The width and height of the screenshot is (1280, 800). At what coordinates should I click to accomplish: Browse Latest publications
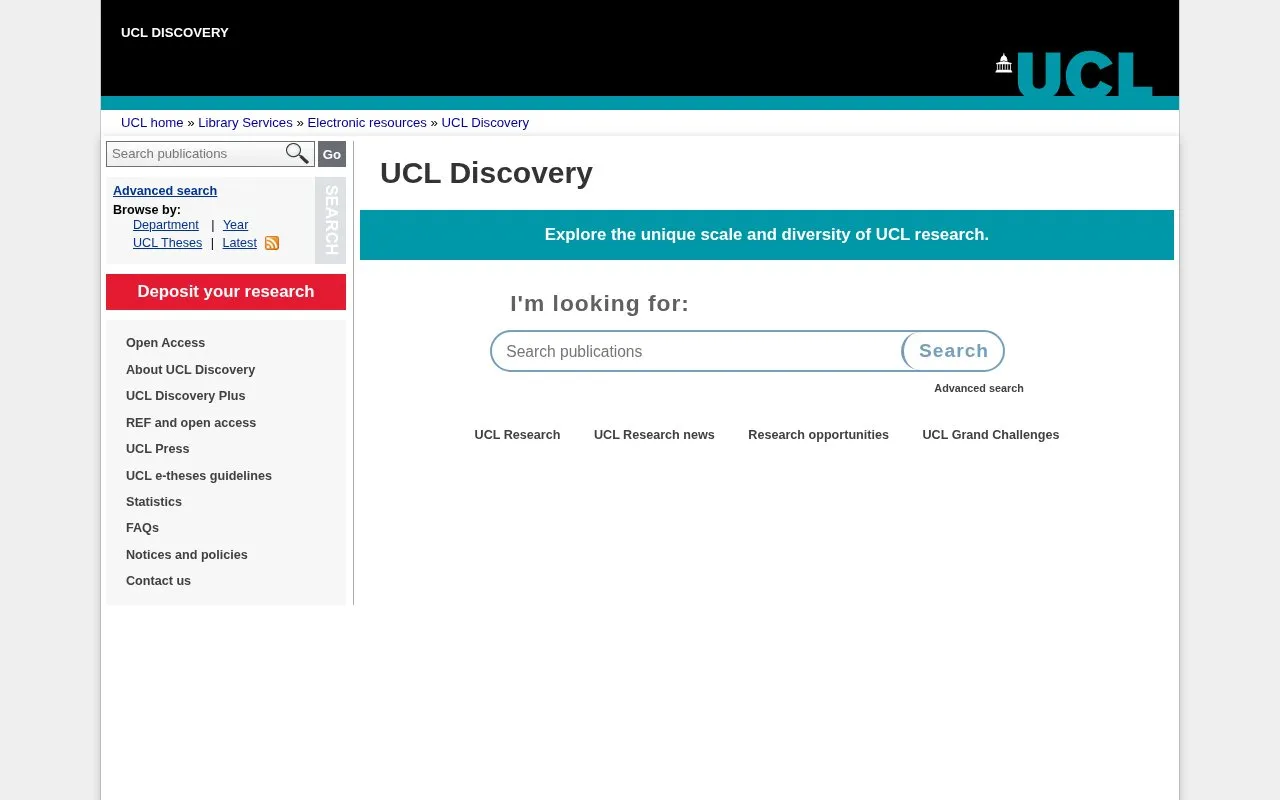click(x=239, y=243)
